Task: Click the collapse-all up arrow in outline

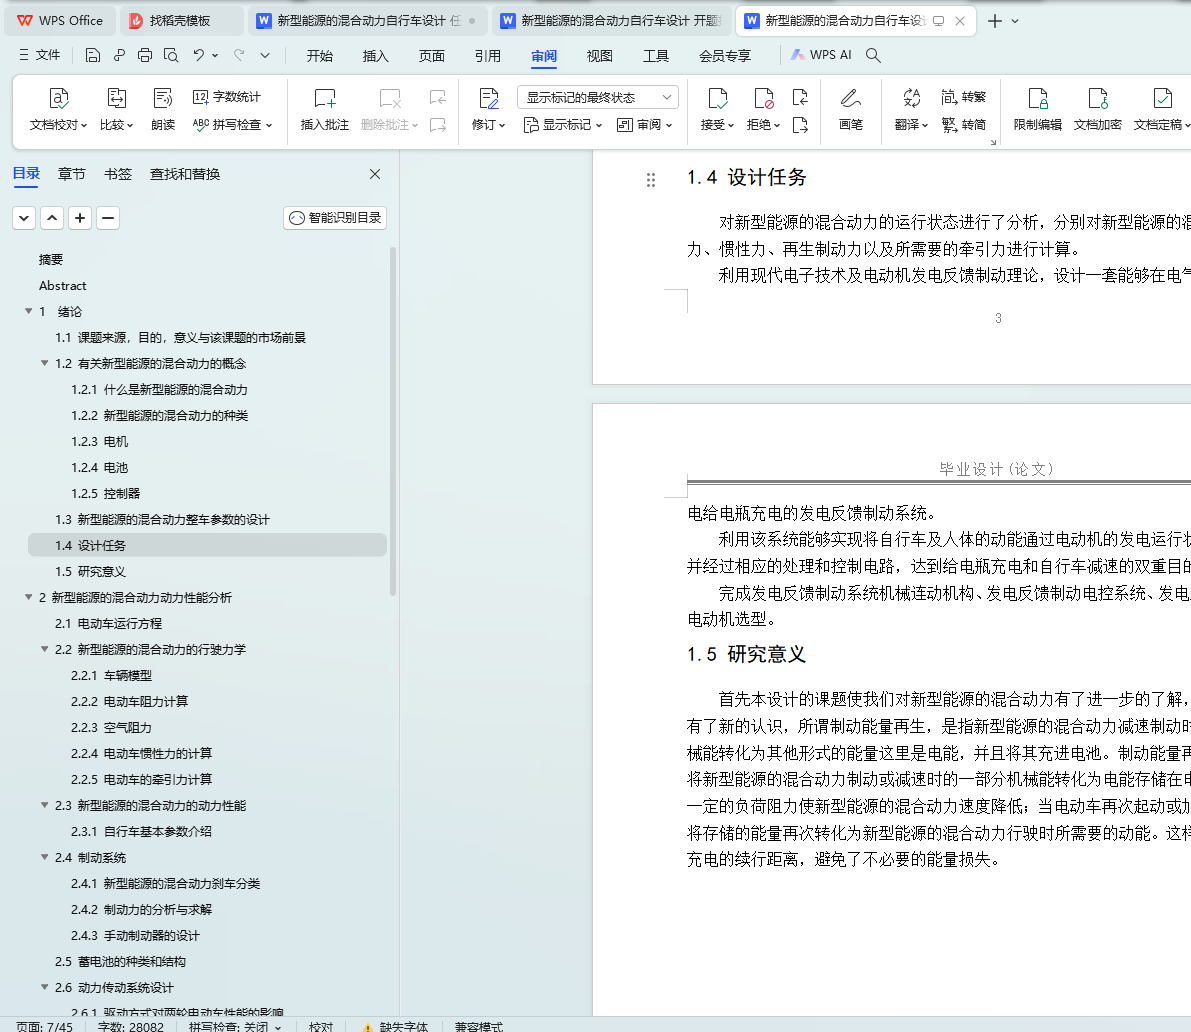Action: (52, 218)
